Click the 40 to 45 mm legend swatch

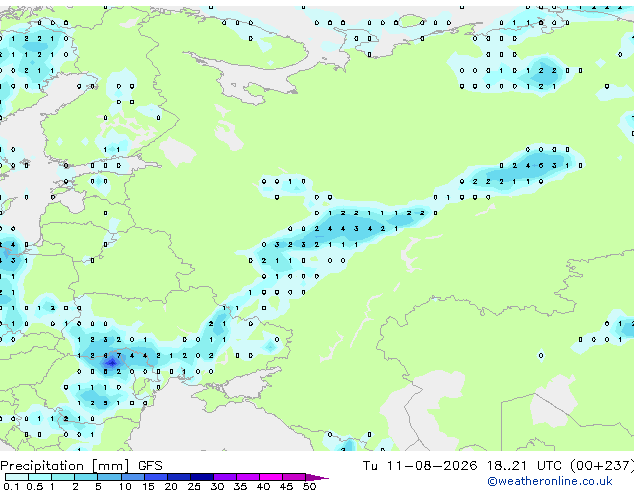click(271, 477)
